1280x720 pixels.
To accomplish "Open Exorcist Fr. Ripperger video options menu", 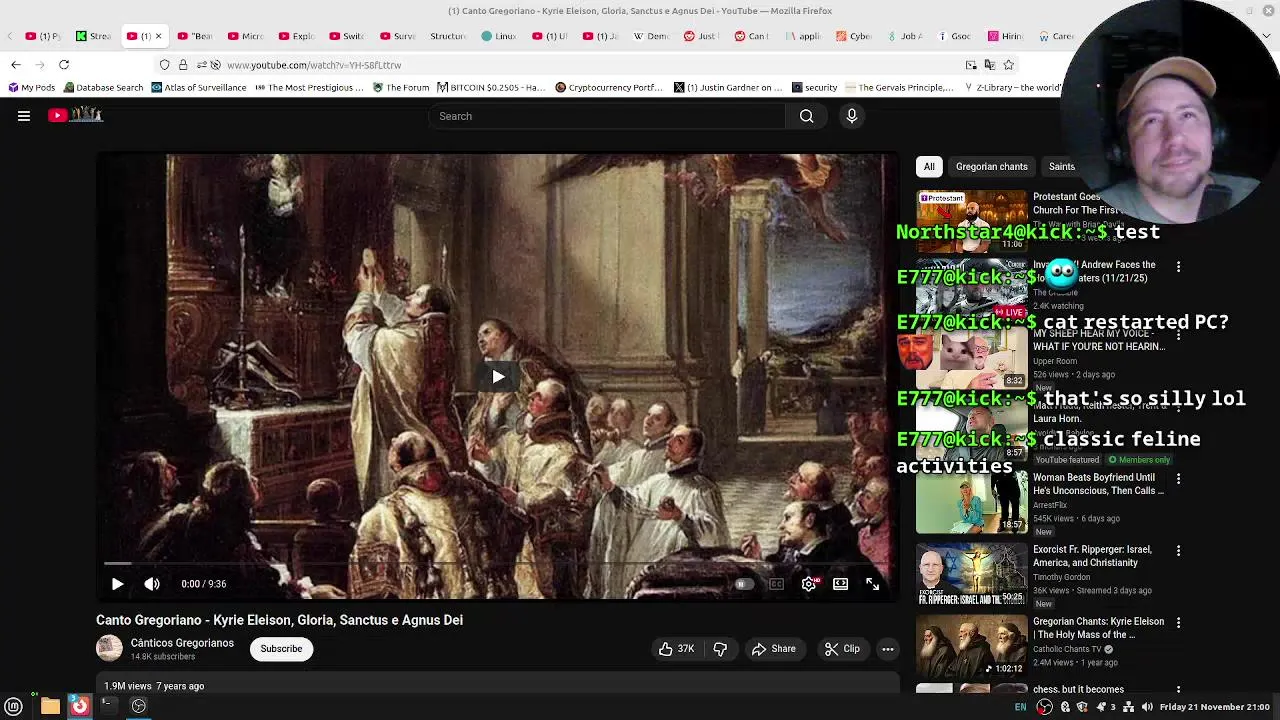I will click(1178, 551).
